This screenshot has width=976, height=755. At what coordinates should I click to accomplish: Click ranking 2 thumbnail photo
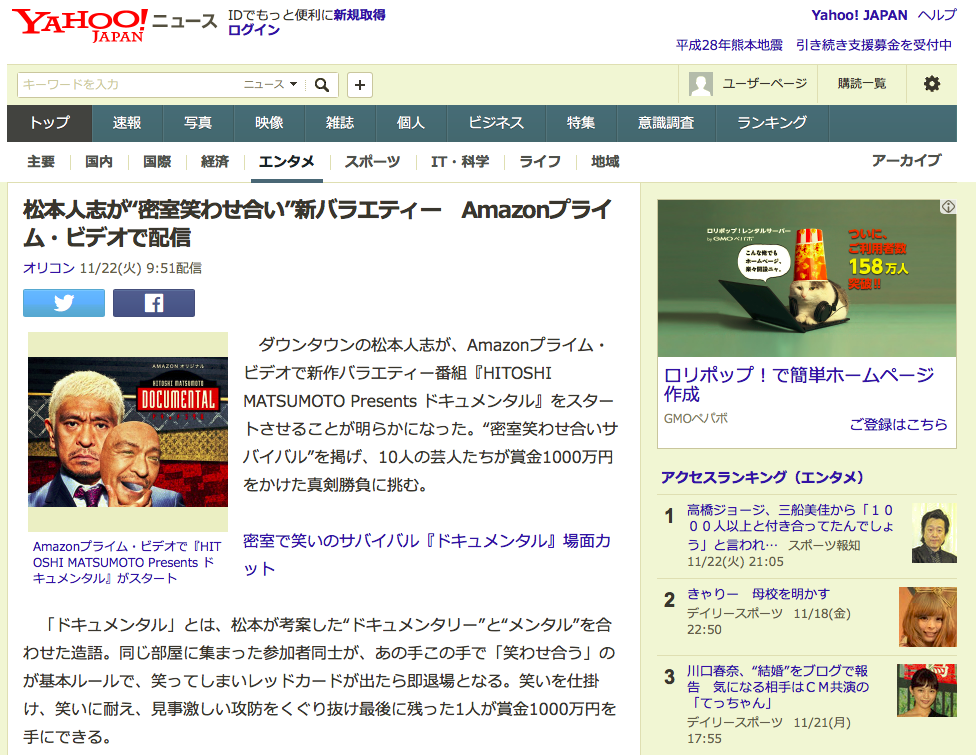pyautogui.click(x=927, y=617)
